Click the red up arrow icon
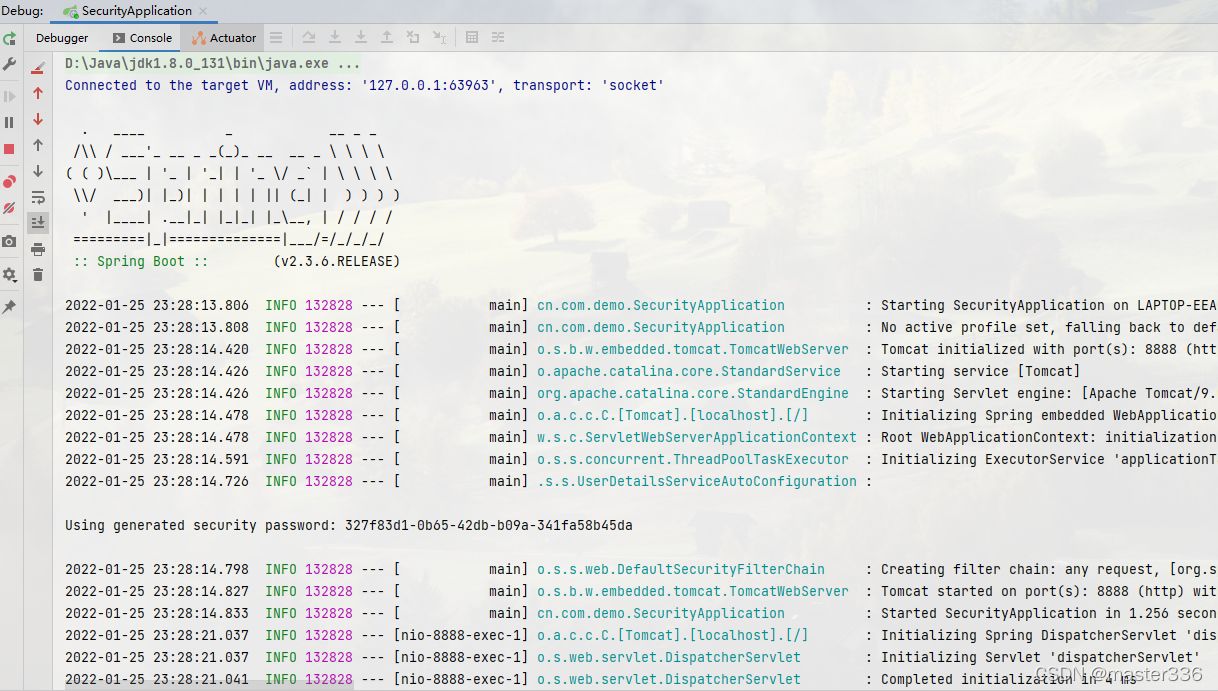The image size is (1218, 691). 38,93
